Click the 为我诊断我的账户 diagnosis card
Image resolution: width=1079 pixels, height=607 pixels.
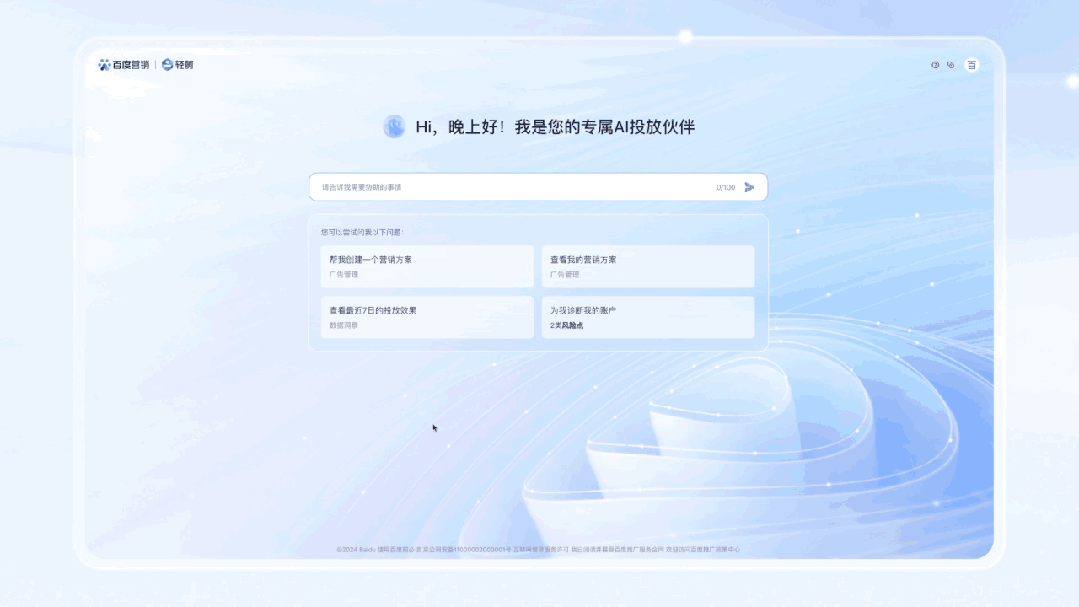(x=648, y=317)
